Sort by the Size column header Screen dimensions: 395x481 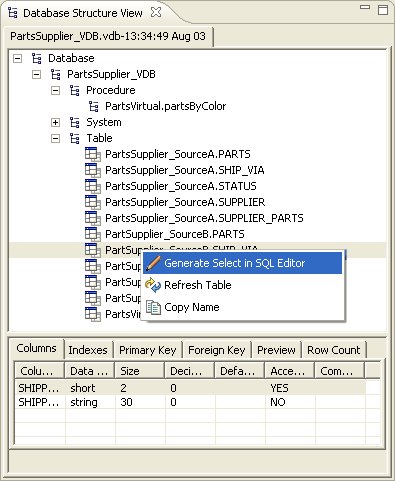(x=140, y=371)
